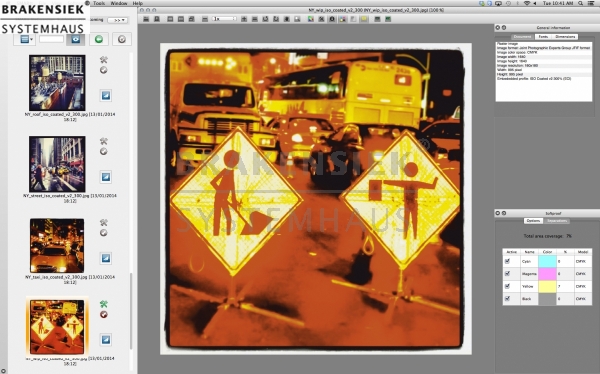Click the zoom in plus toolbar icon
The height and width of the screenshot is (374, 600).
(x=244, y=19)
